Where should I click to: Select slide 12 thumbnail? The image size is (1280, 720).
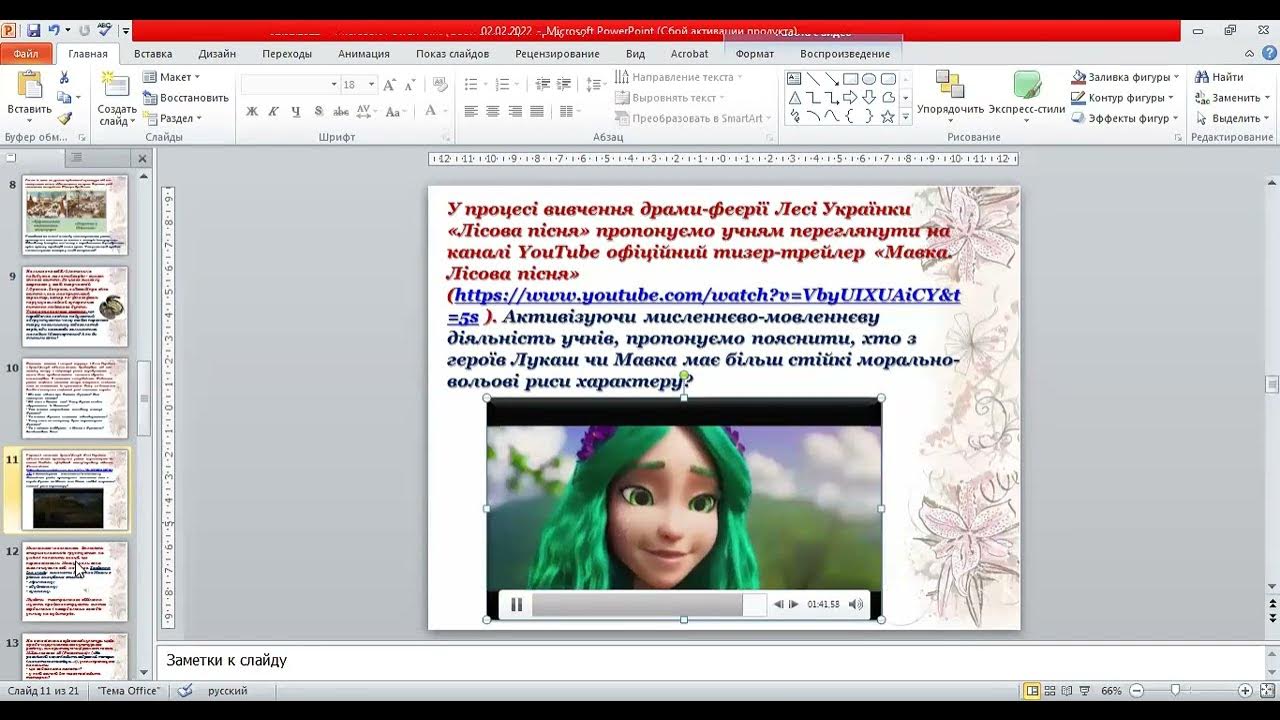(x=76, y=581)
